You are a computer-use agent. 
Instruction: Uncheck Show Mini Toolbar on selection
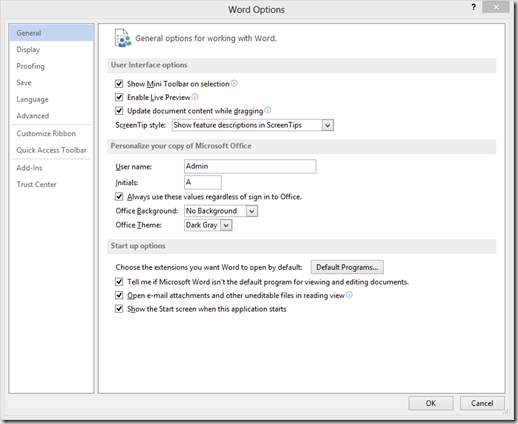(x=119, y=83)
